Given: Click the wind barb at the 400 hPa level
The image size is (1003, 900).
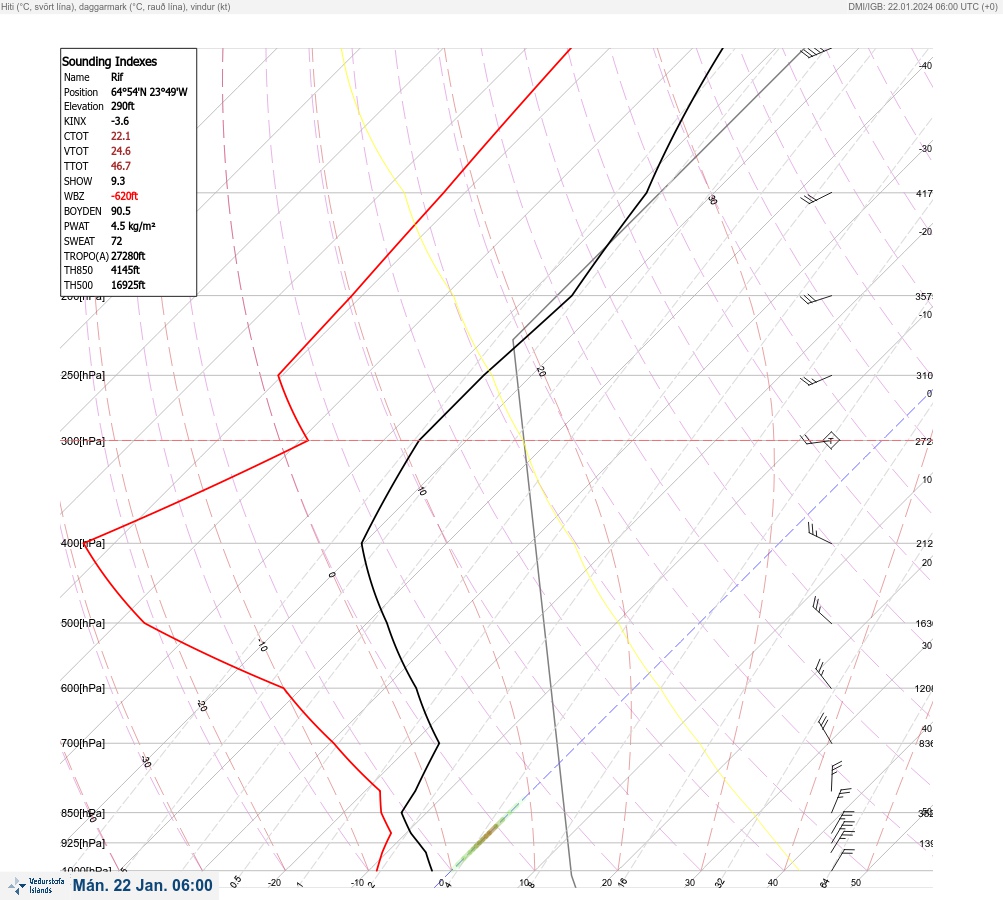Looking at the screenshot, I should point(819,533).
